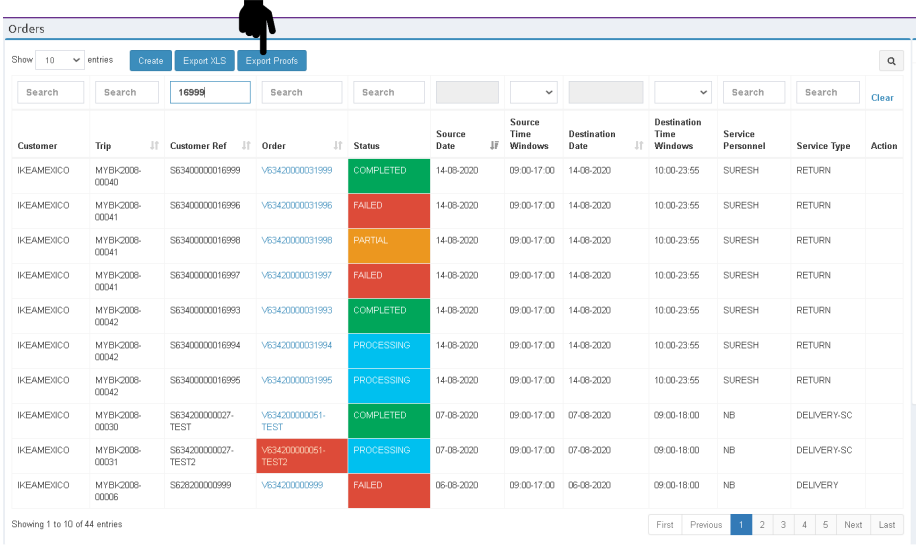Open order V63420000031998 link

297,240
